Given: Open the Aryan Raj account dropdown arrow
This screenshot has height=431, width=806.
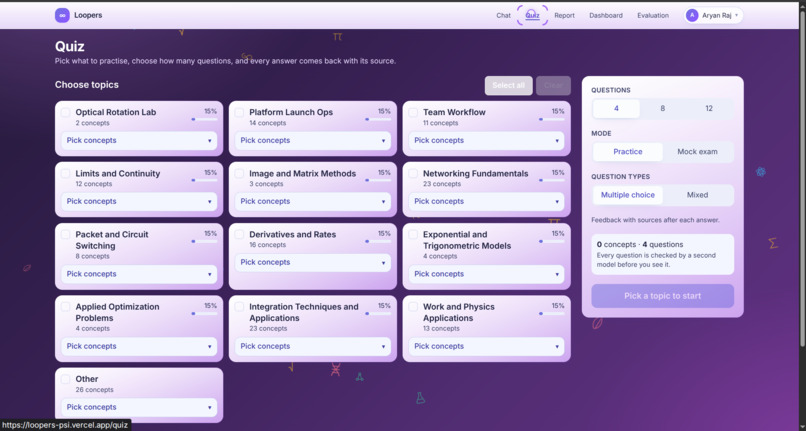Looking at the screenshot, I should [x=737, y=15].
